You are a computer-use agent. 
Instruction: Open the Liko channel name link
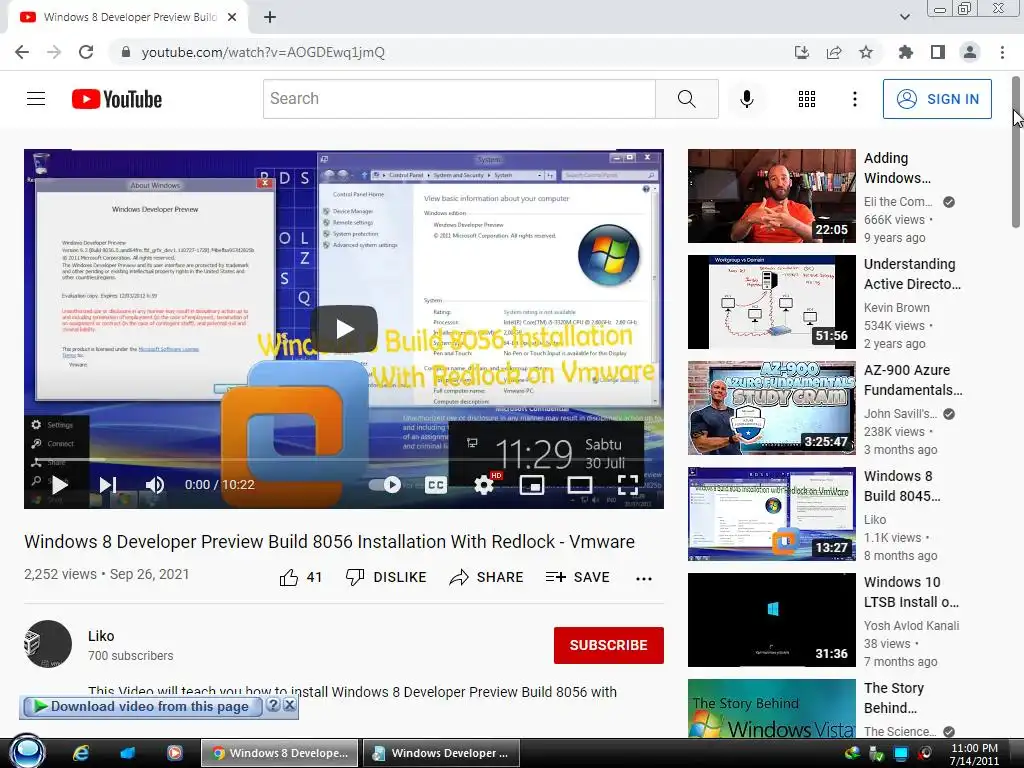click(x=101, y=636)
